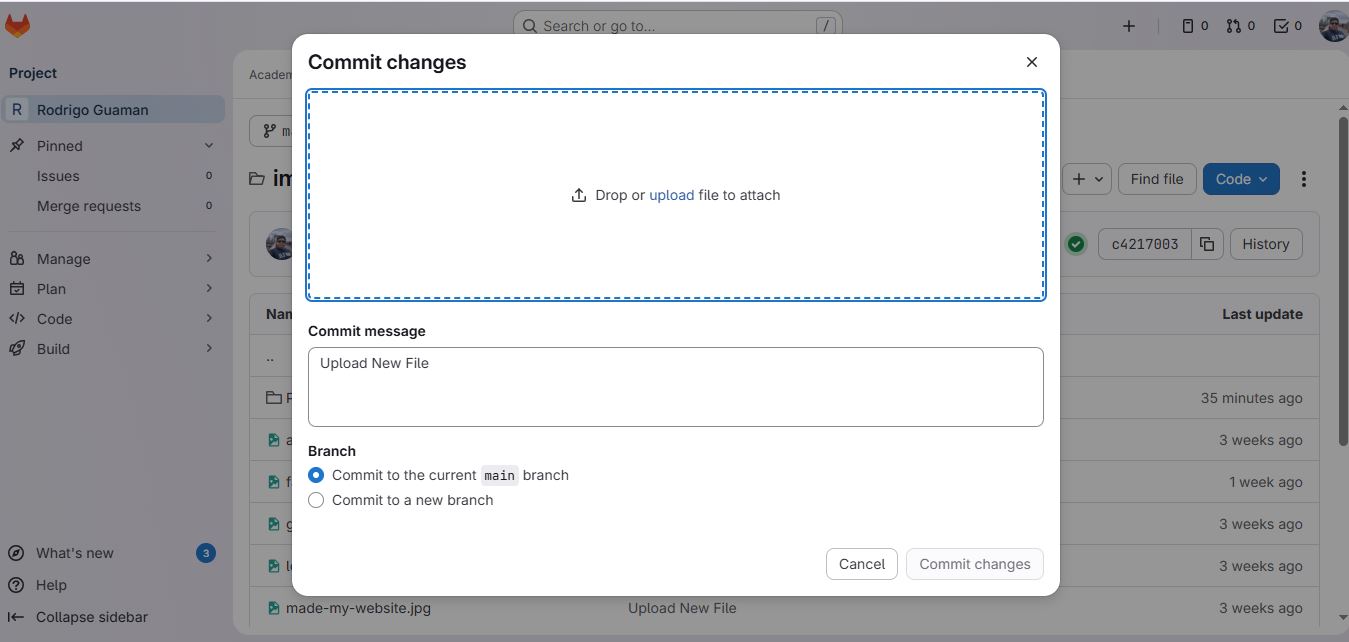Click the GitLab fox logo
This screenshot has height=642, width=1349.
pyautogui.click(x=18, y=26)
